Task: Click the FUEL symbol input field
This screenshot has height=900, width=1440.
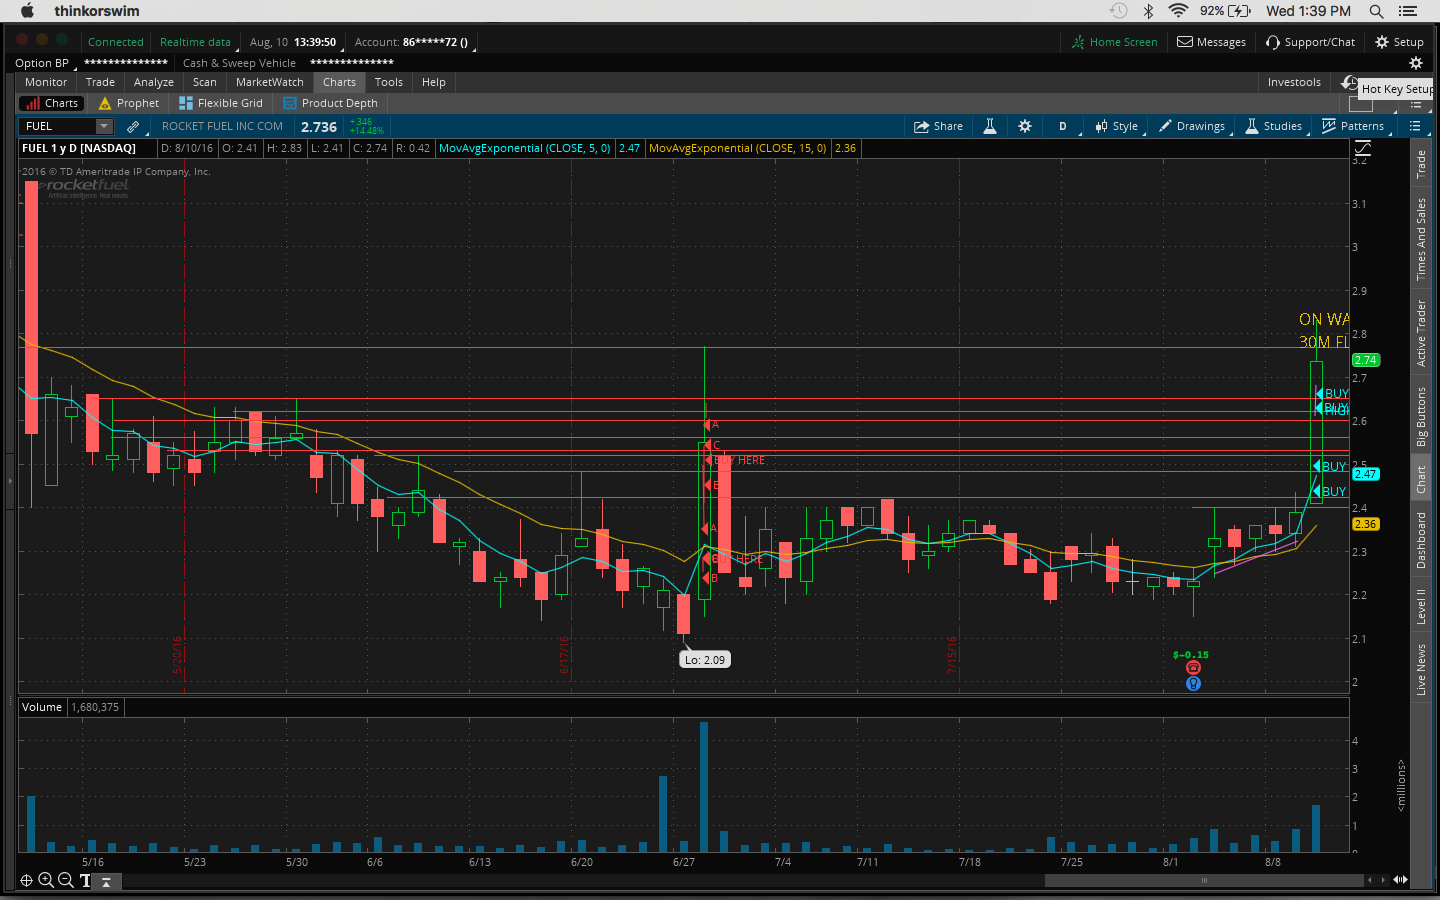Action: (58, 126)
